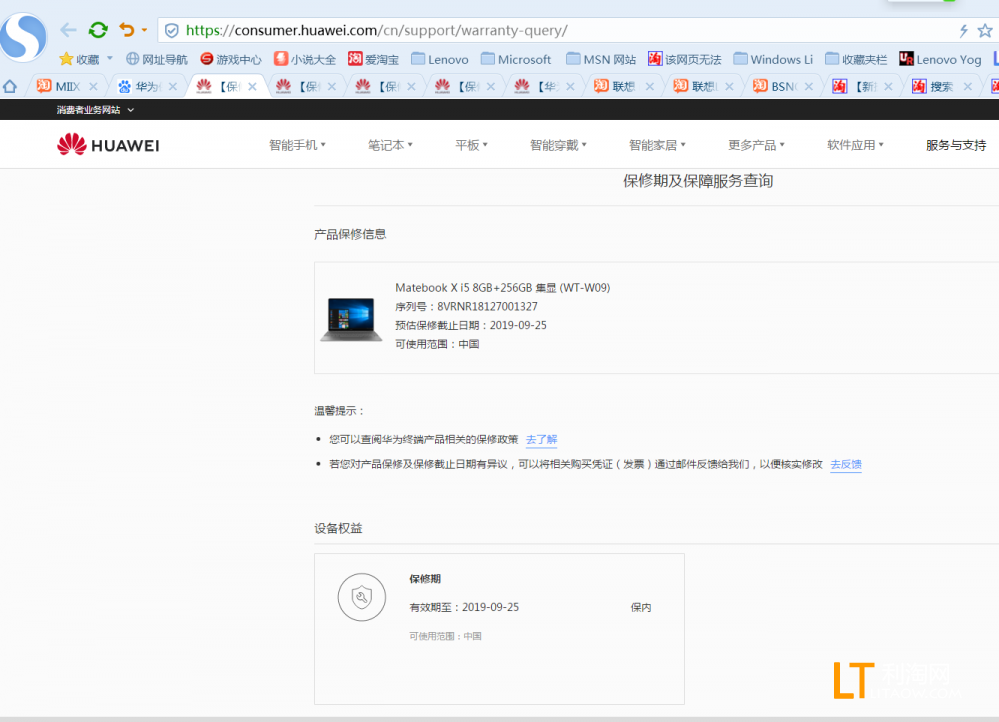Click the lightning speed-mode icon
Viewport: 999px width, 722px height.
963,31
